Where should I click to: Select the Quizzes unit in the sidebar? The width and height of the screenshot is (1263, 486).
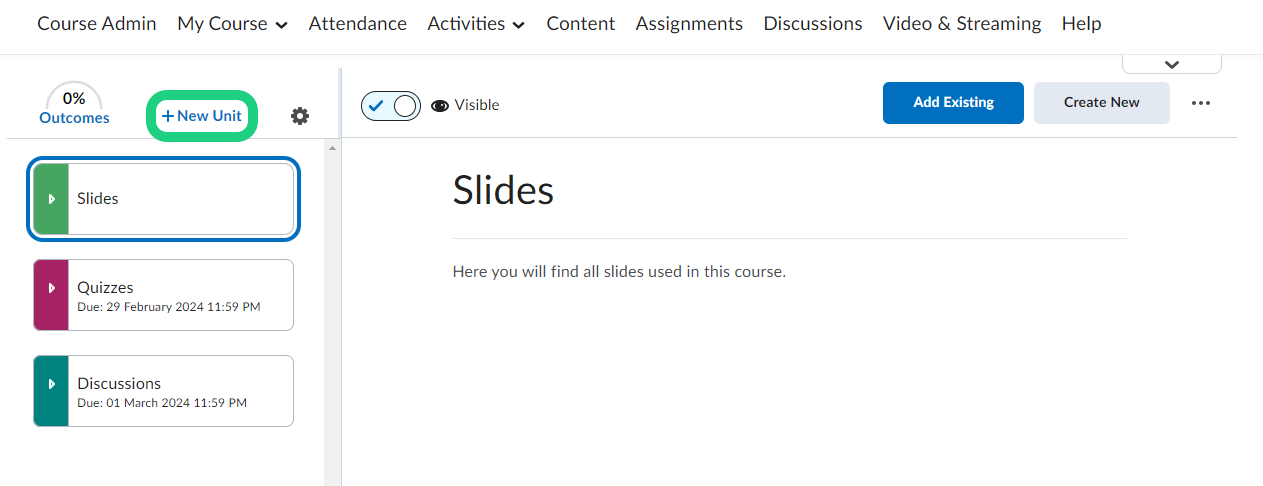(x=180, y=295)
